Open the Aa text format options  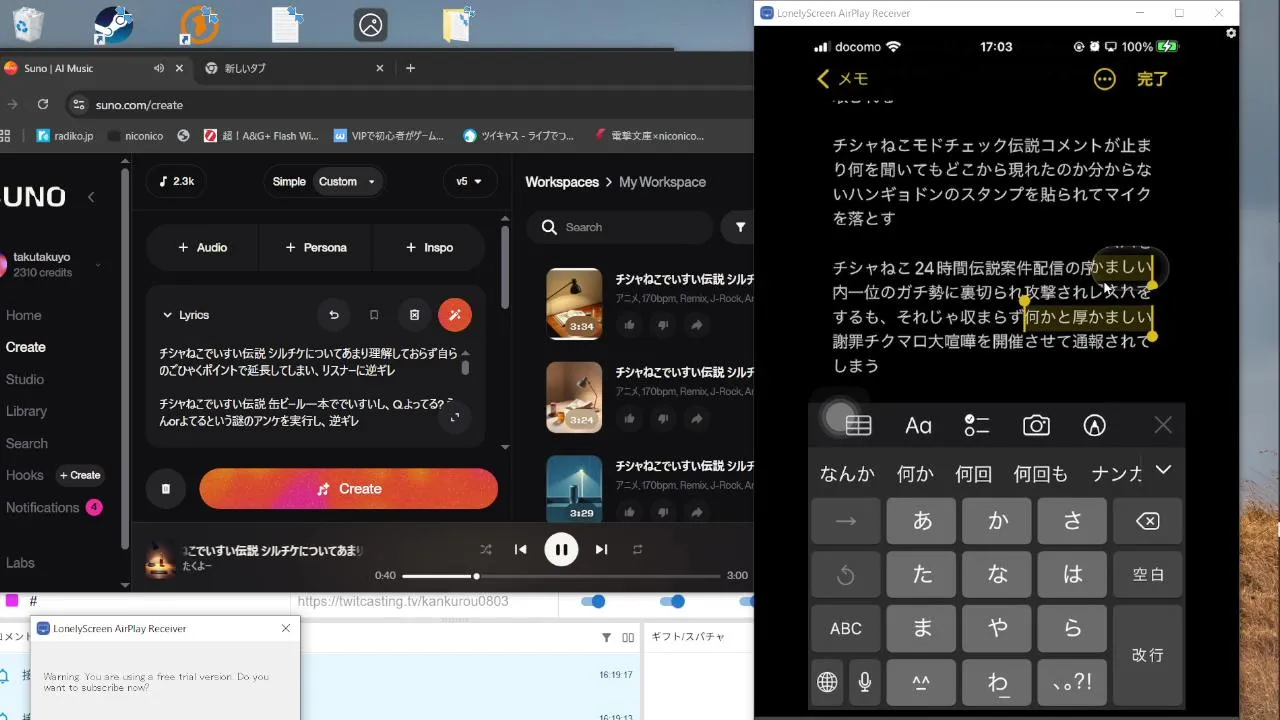tap(918, 426)
